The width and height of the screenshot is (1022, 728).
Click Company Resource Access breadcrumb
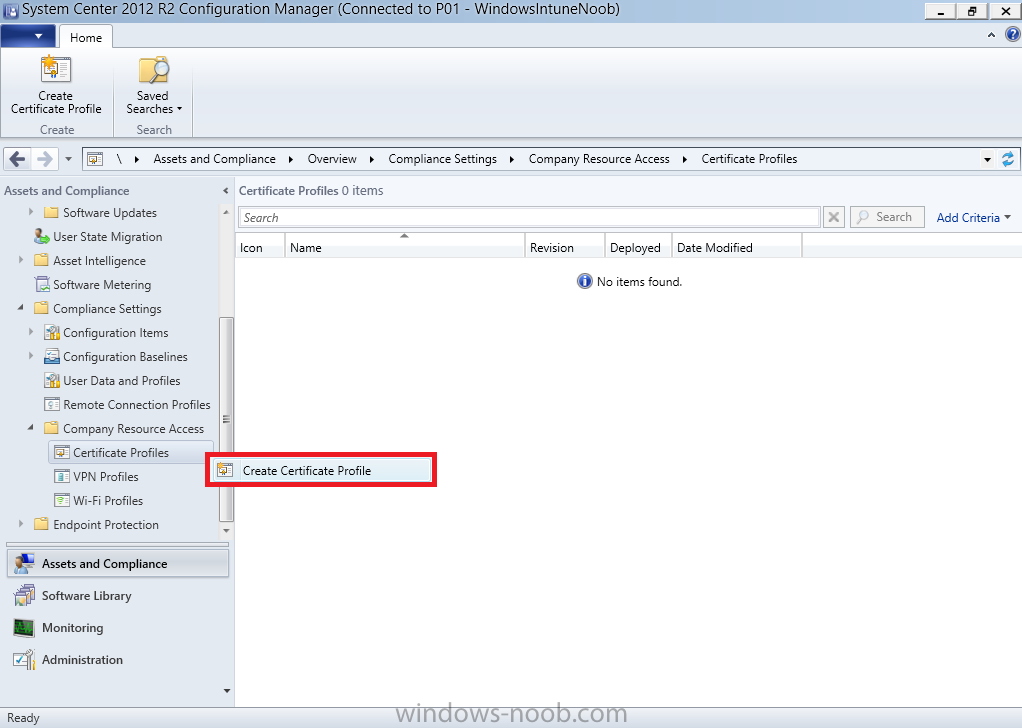(599, 159)
